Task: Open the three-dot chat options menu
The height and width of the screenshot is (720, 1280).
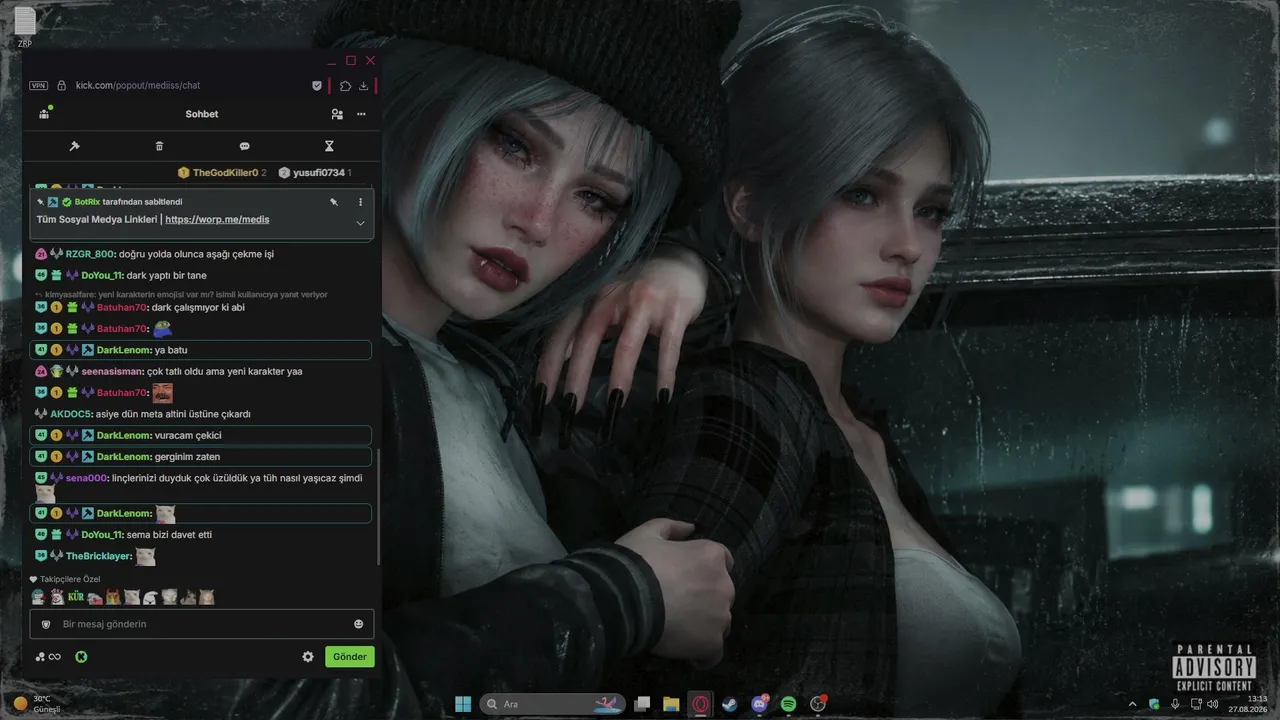Action: (361, 114)
